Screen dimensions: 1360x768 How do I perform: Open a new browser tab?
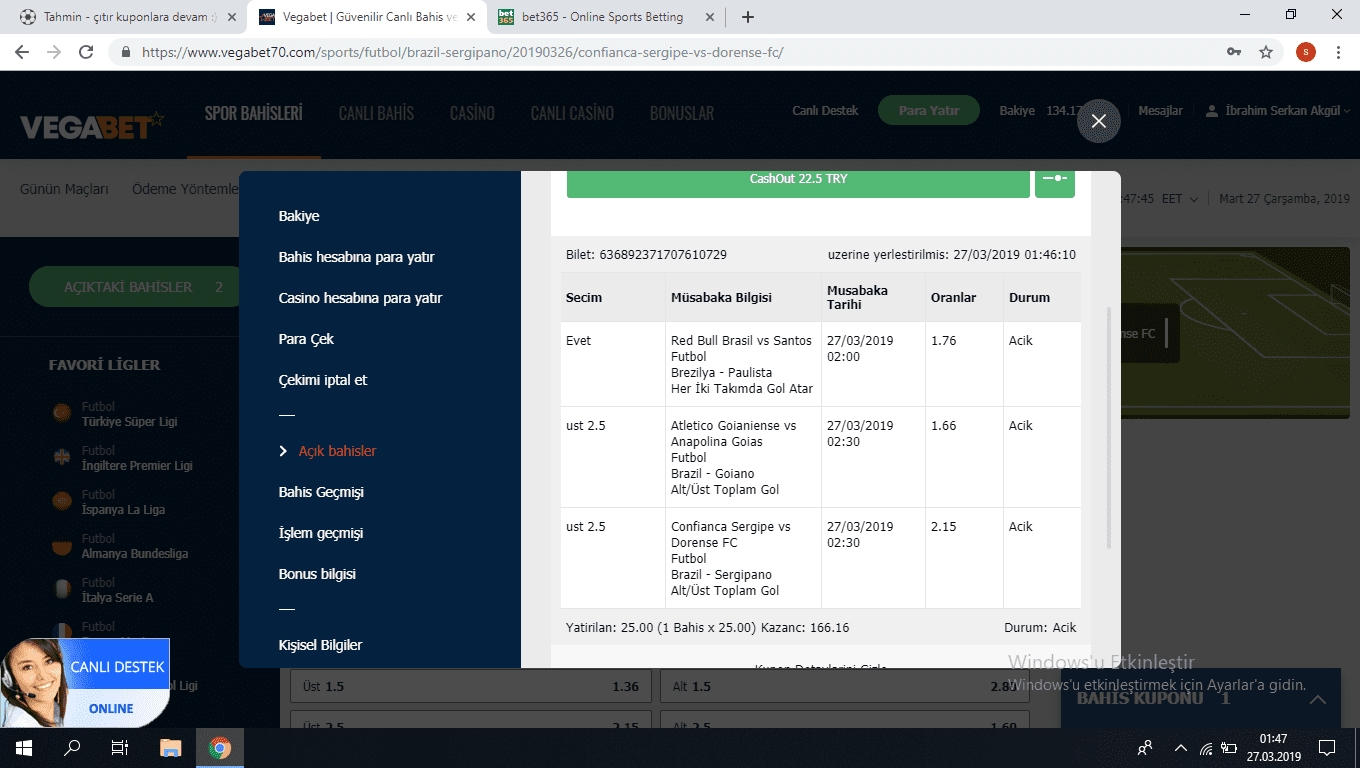(748, 17)
